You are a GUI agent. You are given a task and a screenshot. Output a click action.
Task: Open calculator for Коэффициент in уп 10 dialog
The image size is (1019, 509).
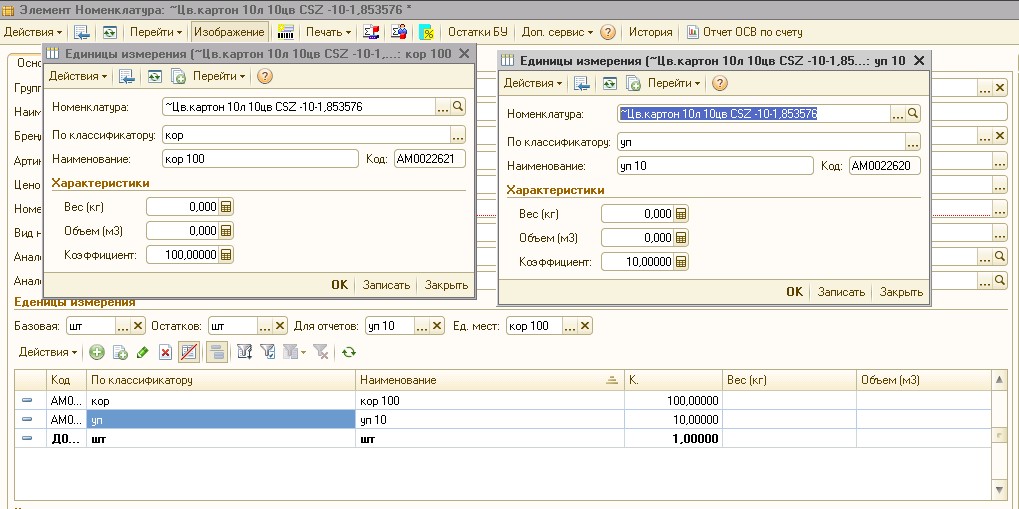(681, 262)
